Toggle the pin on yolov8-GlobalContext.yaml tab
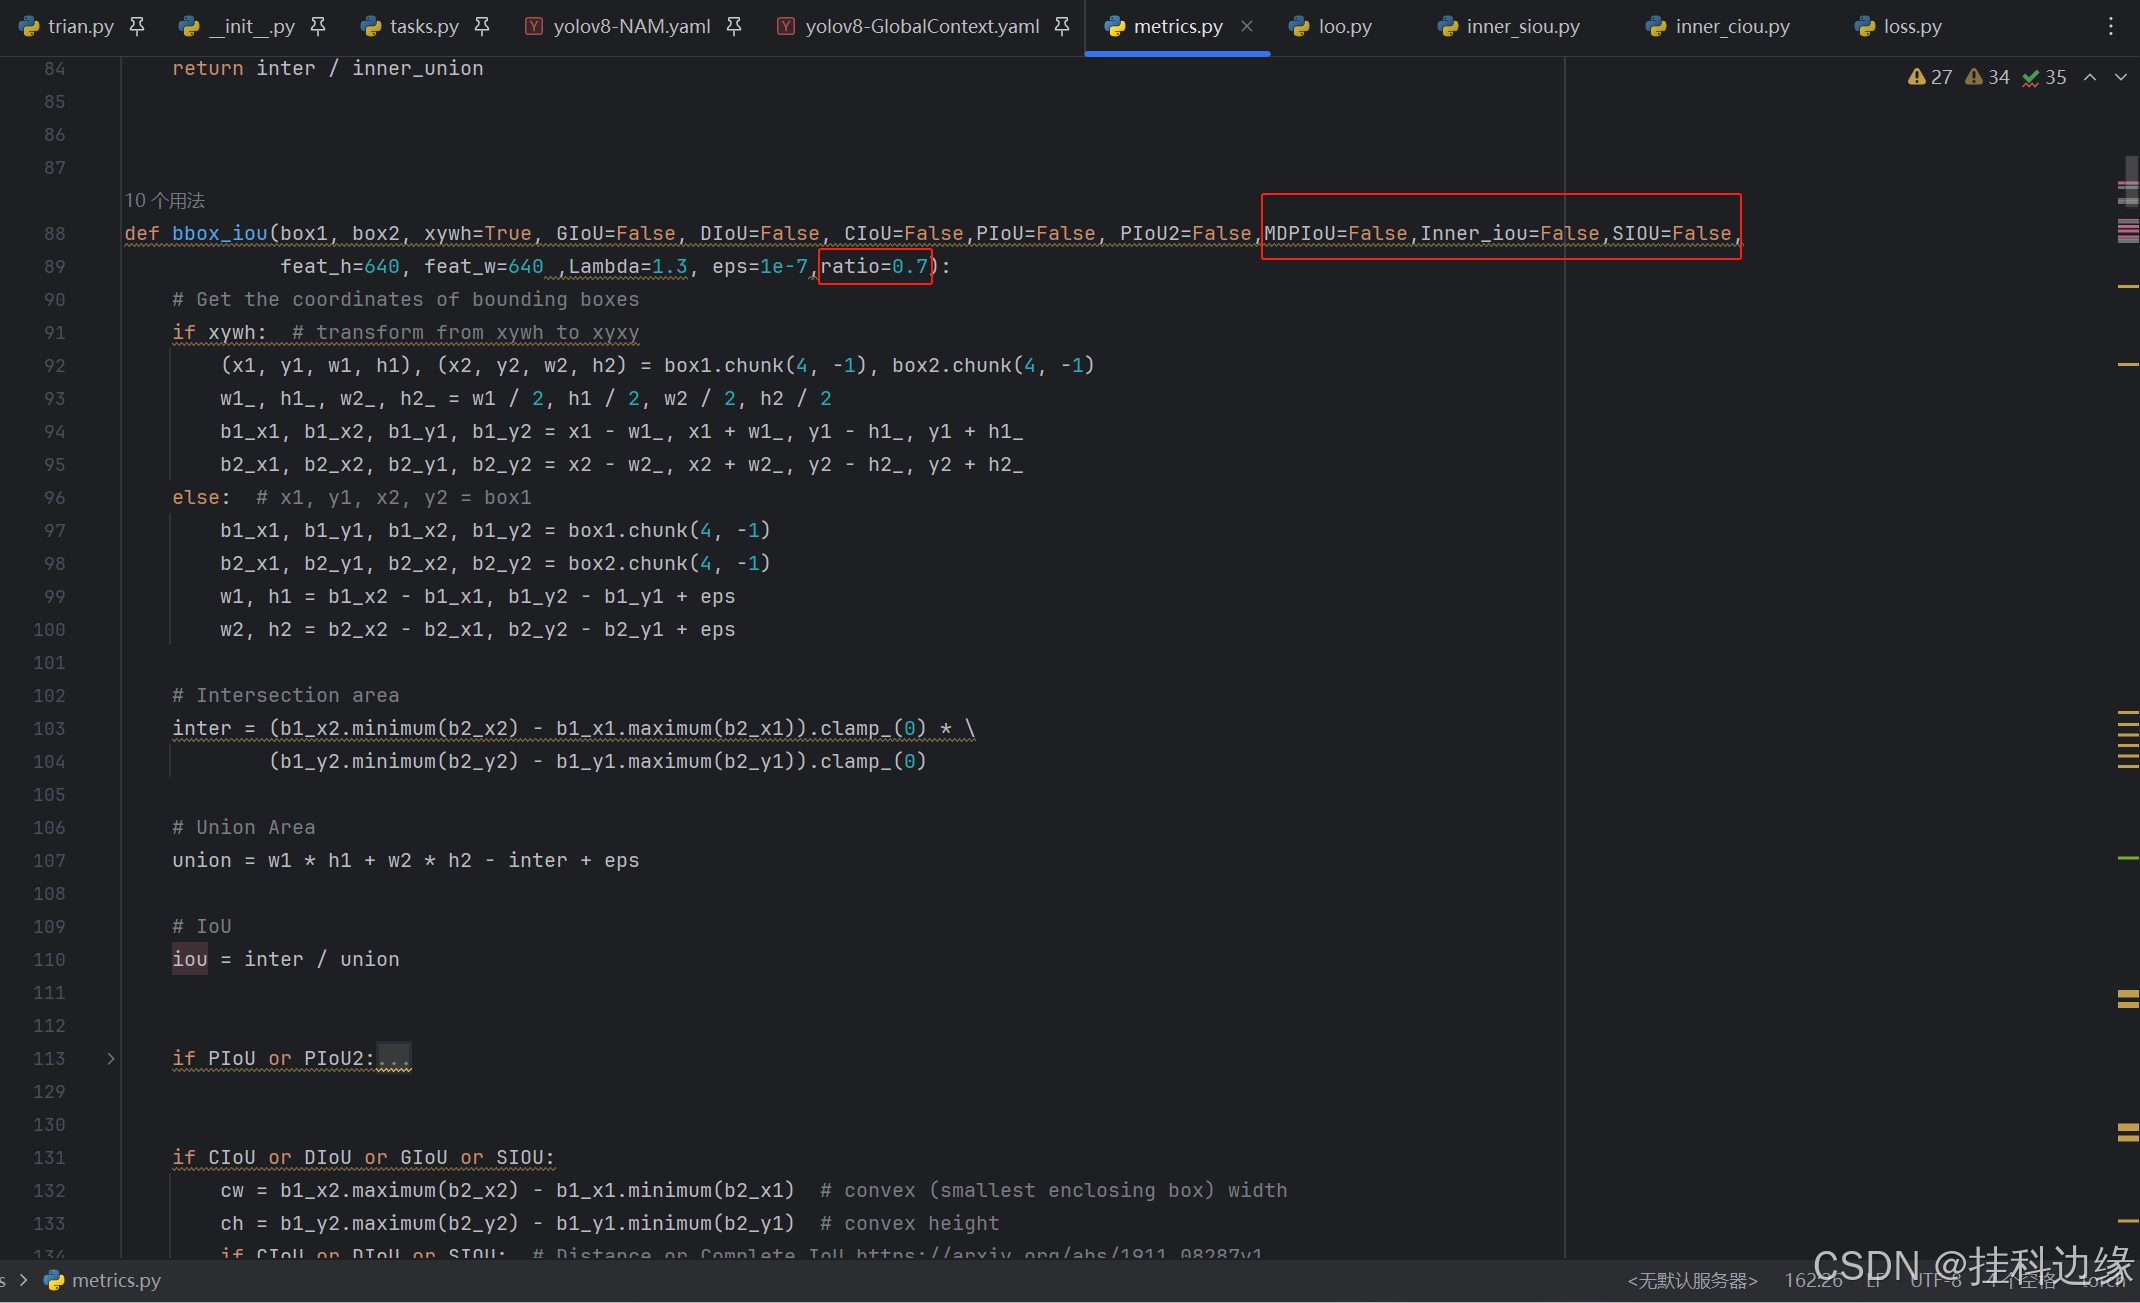2140x1303 pixels. pos(1062,26)
